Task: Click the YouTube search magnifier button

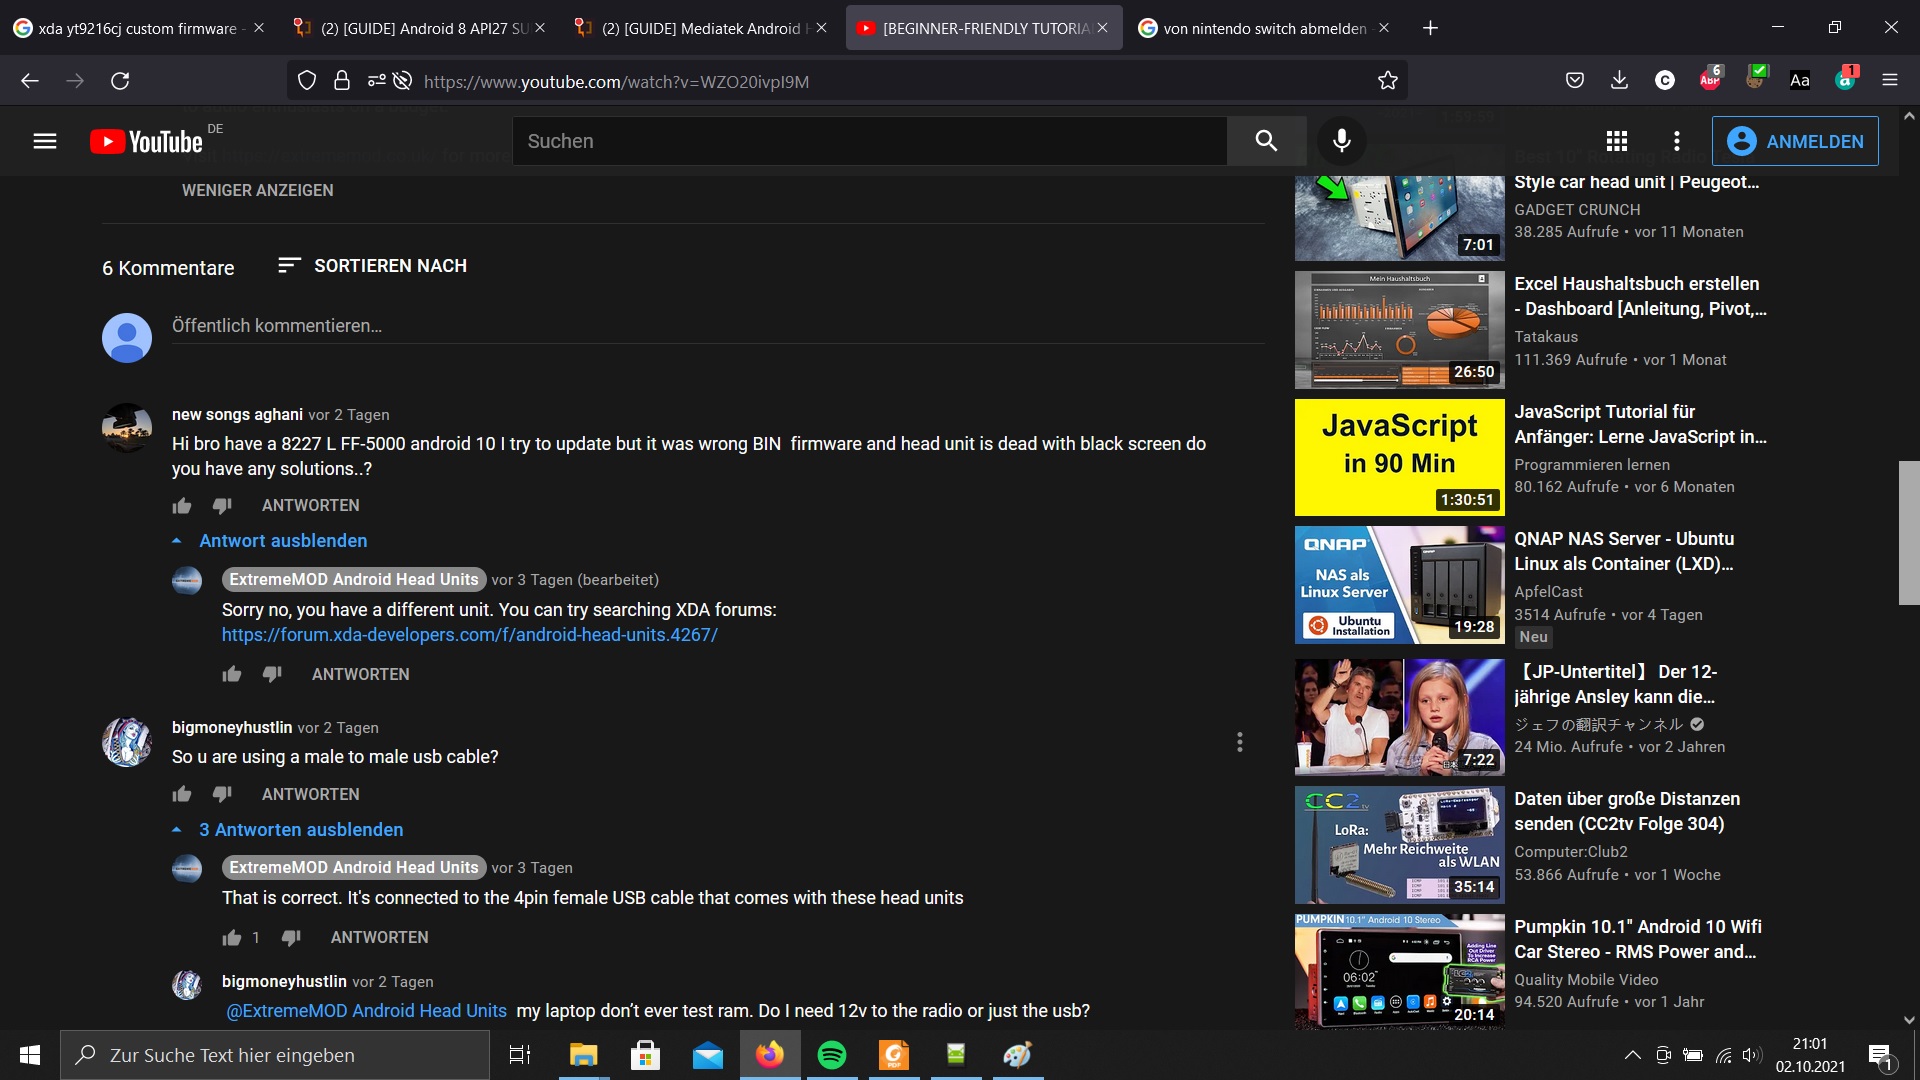Action: 1266,141
